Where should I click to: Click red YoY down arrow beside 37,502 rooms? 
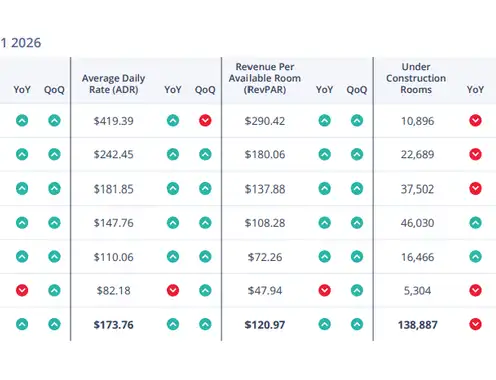[475, 189]
